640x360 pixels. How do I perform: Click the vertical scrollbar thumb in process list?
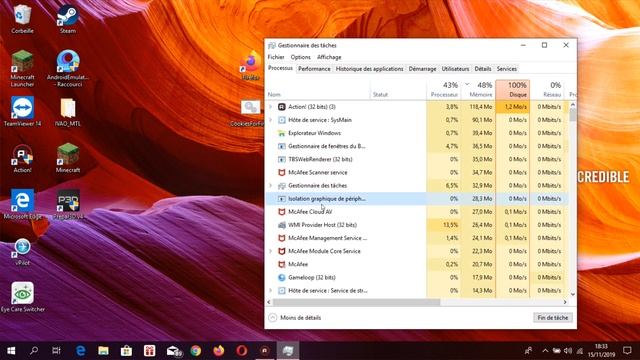coord(573,115)
